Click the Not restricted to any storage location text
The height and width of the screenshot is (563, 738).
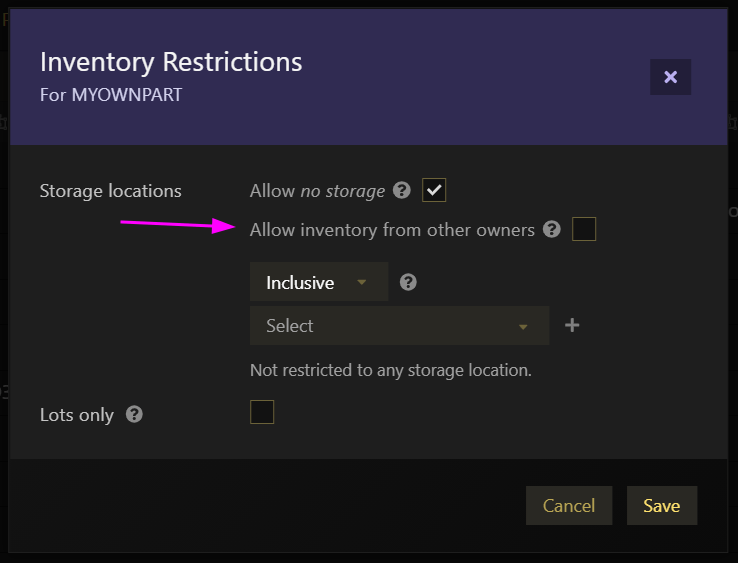(391, 370)
